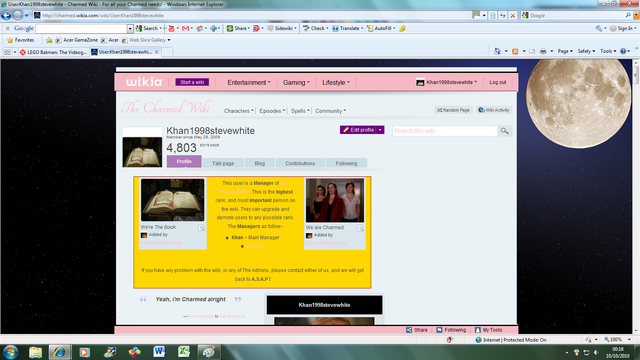Click the spell Check toolbar button
640x360 pixels.
tap(315, 28)
